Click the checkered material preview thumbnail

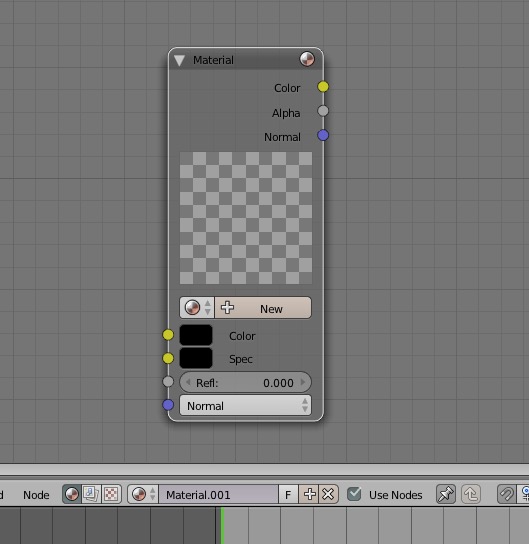click(x=246, y=218)
